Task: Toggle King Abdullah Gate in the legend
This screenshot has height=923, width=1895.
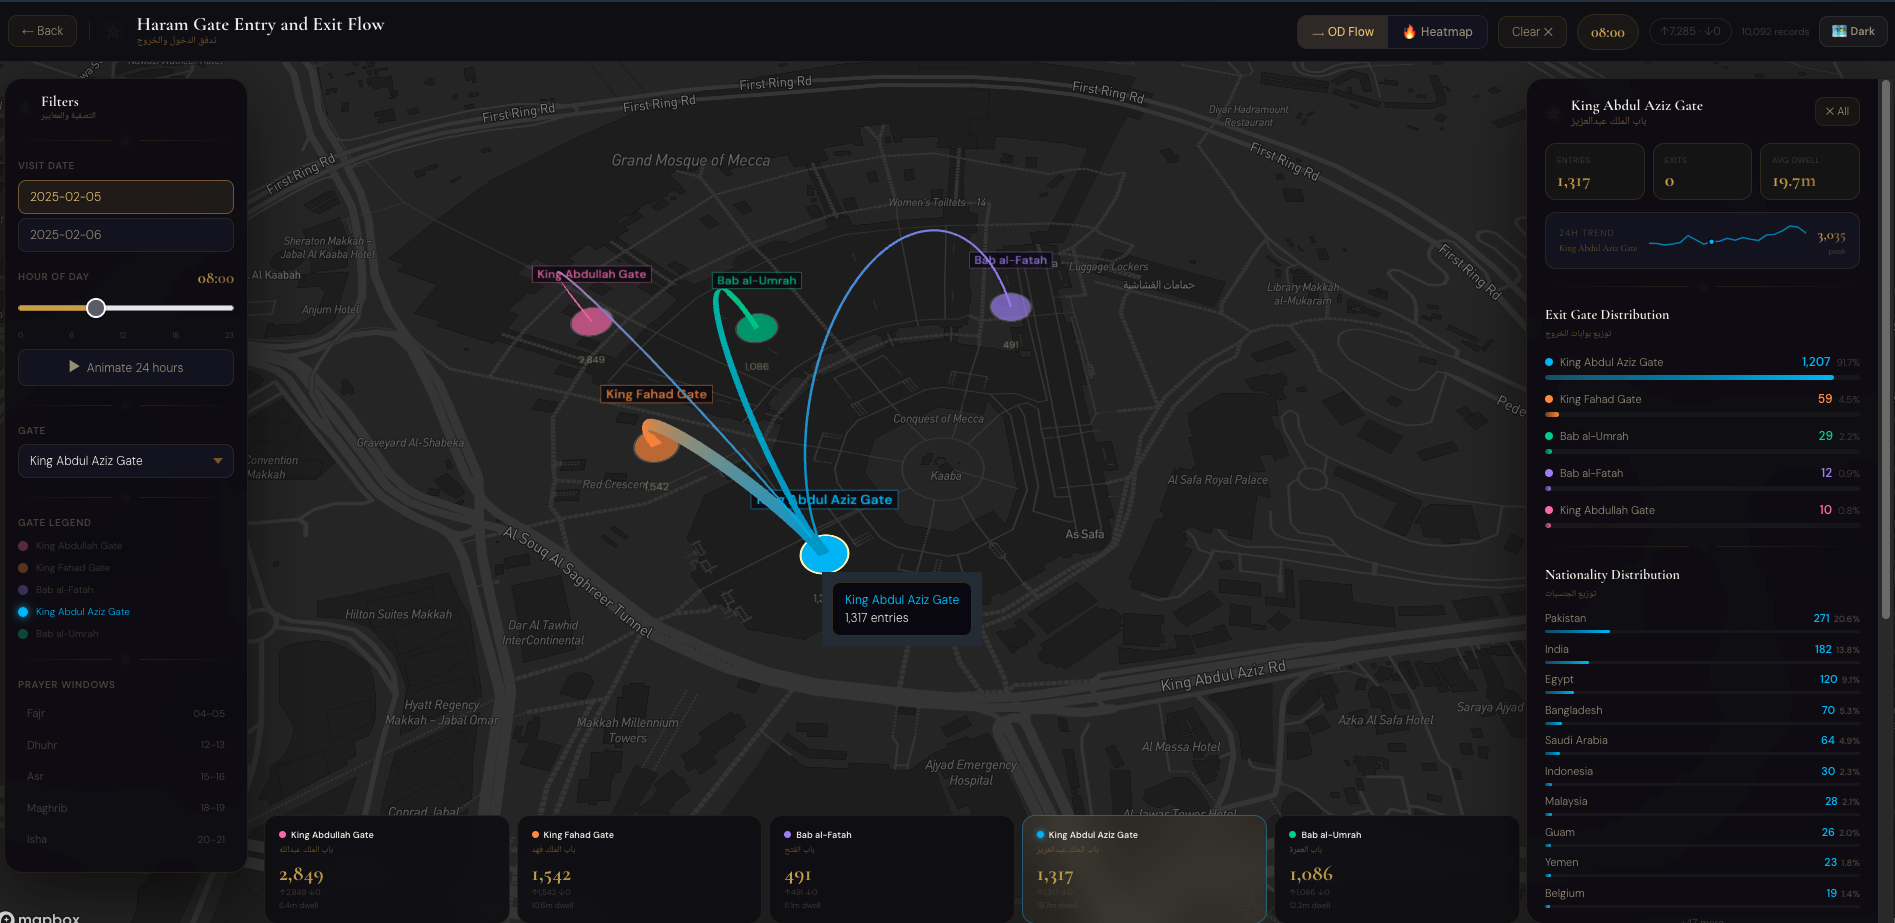Action: [x=70, y=546]
